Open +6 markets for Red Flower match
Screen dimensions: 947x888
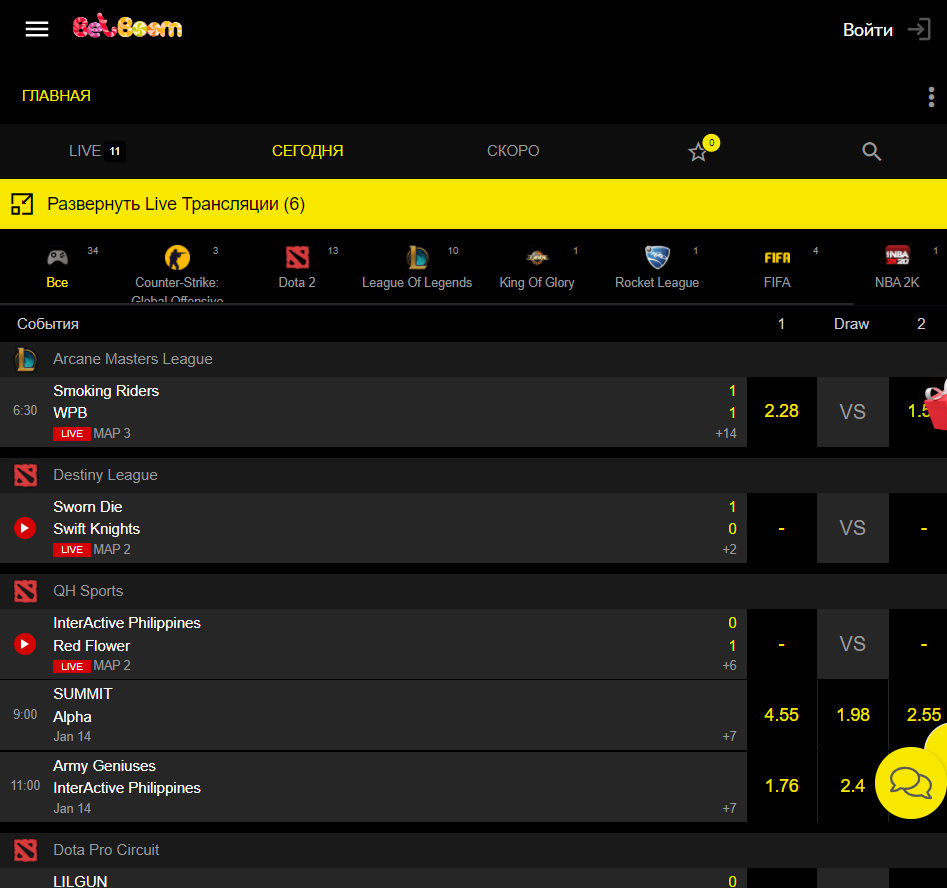(x=730, y=666)
